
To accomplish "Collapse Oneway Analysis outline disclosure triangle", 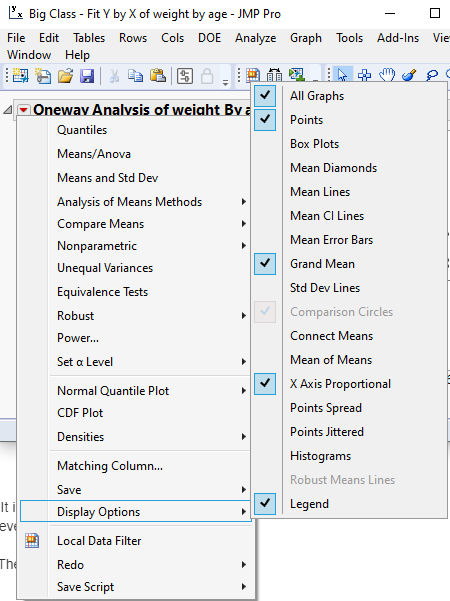I will pyautogui.click(x=8, y=110).
